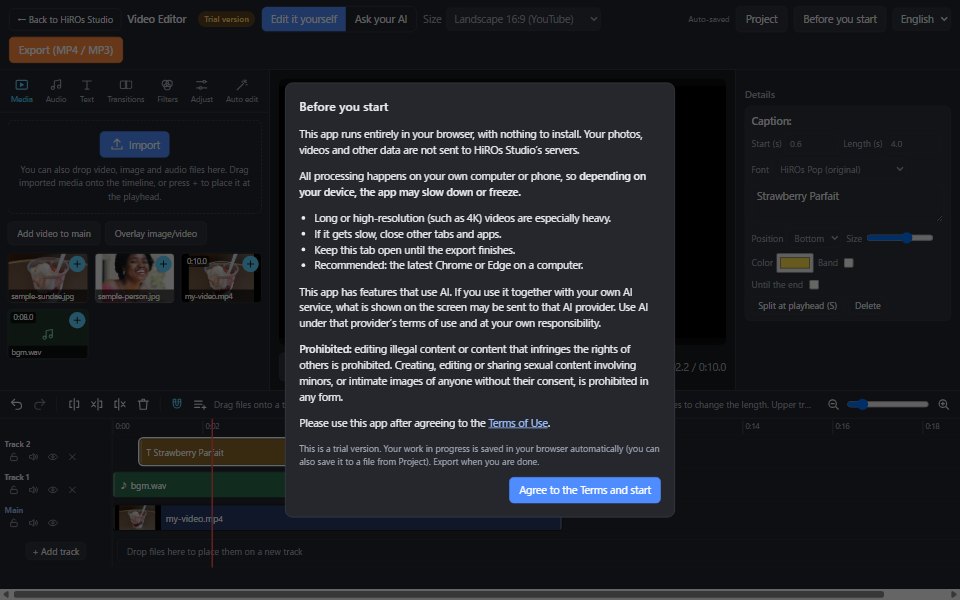
Task: Click the add-track list icon beside magnet
Action: (x=200, y=404)
